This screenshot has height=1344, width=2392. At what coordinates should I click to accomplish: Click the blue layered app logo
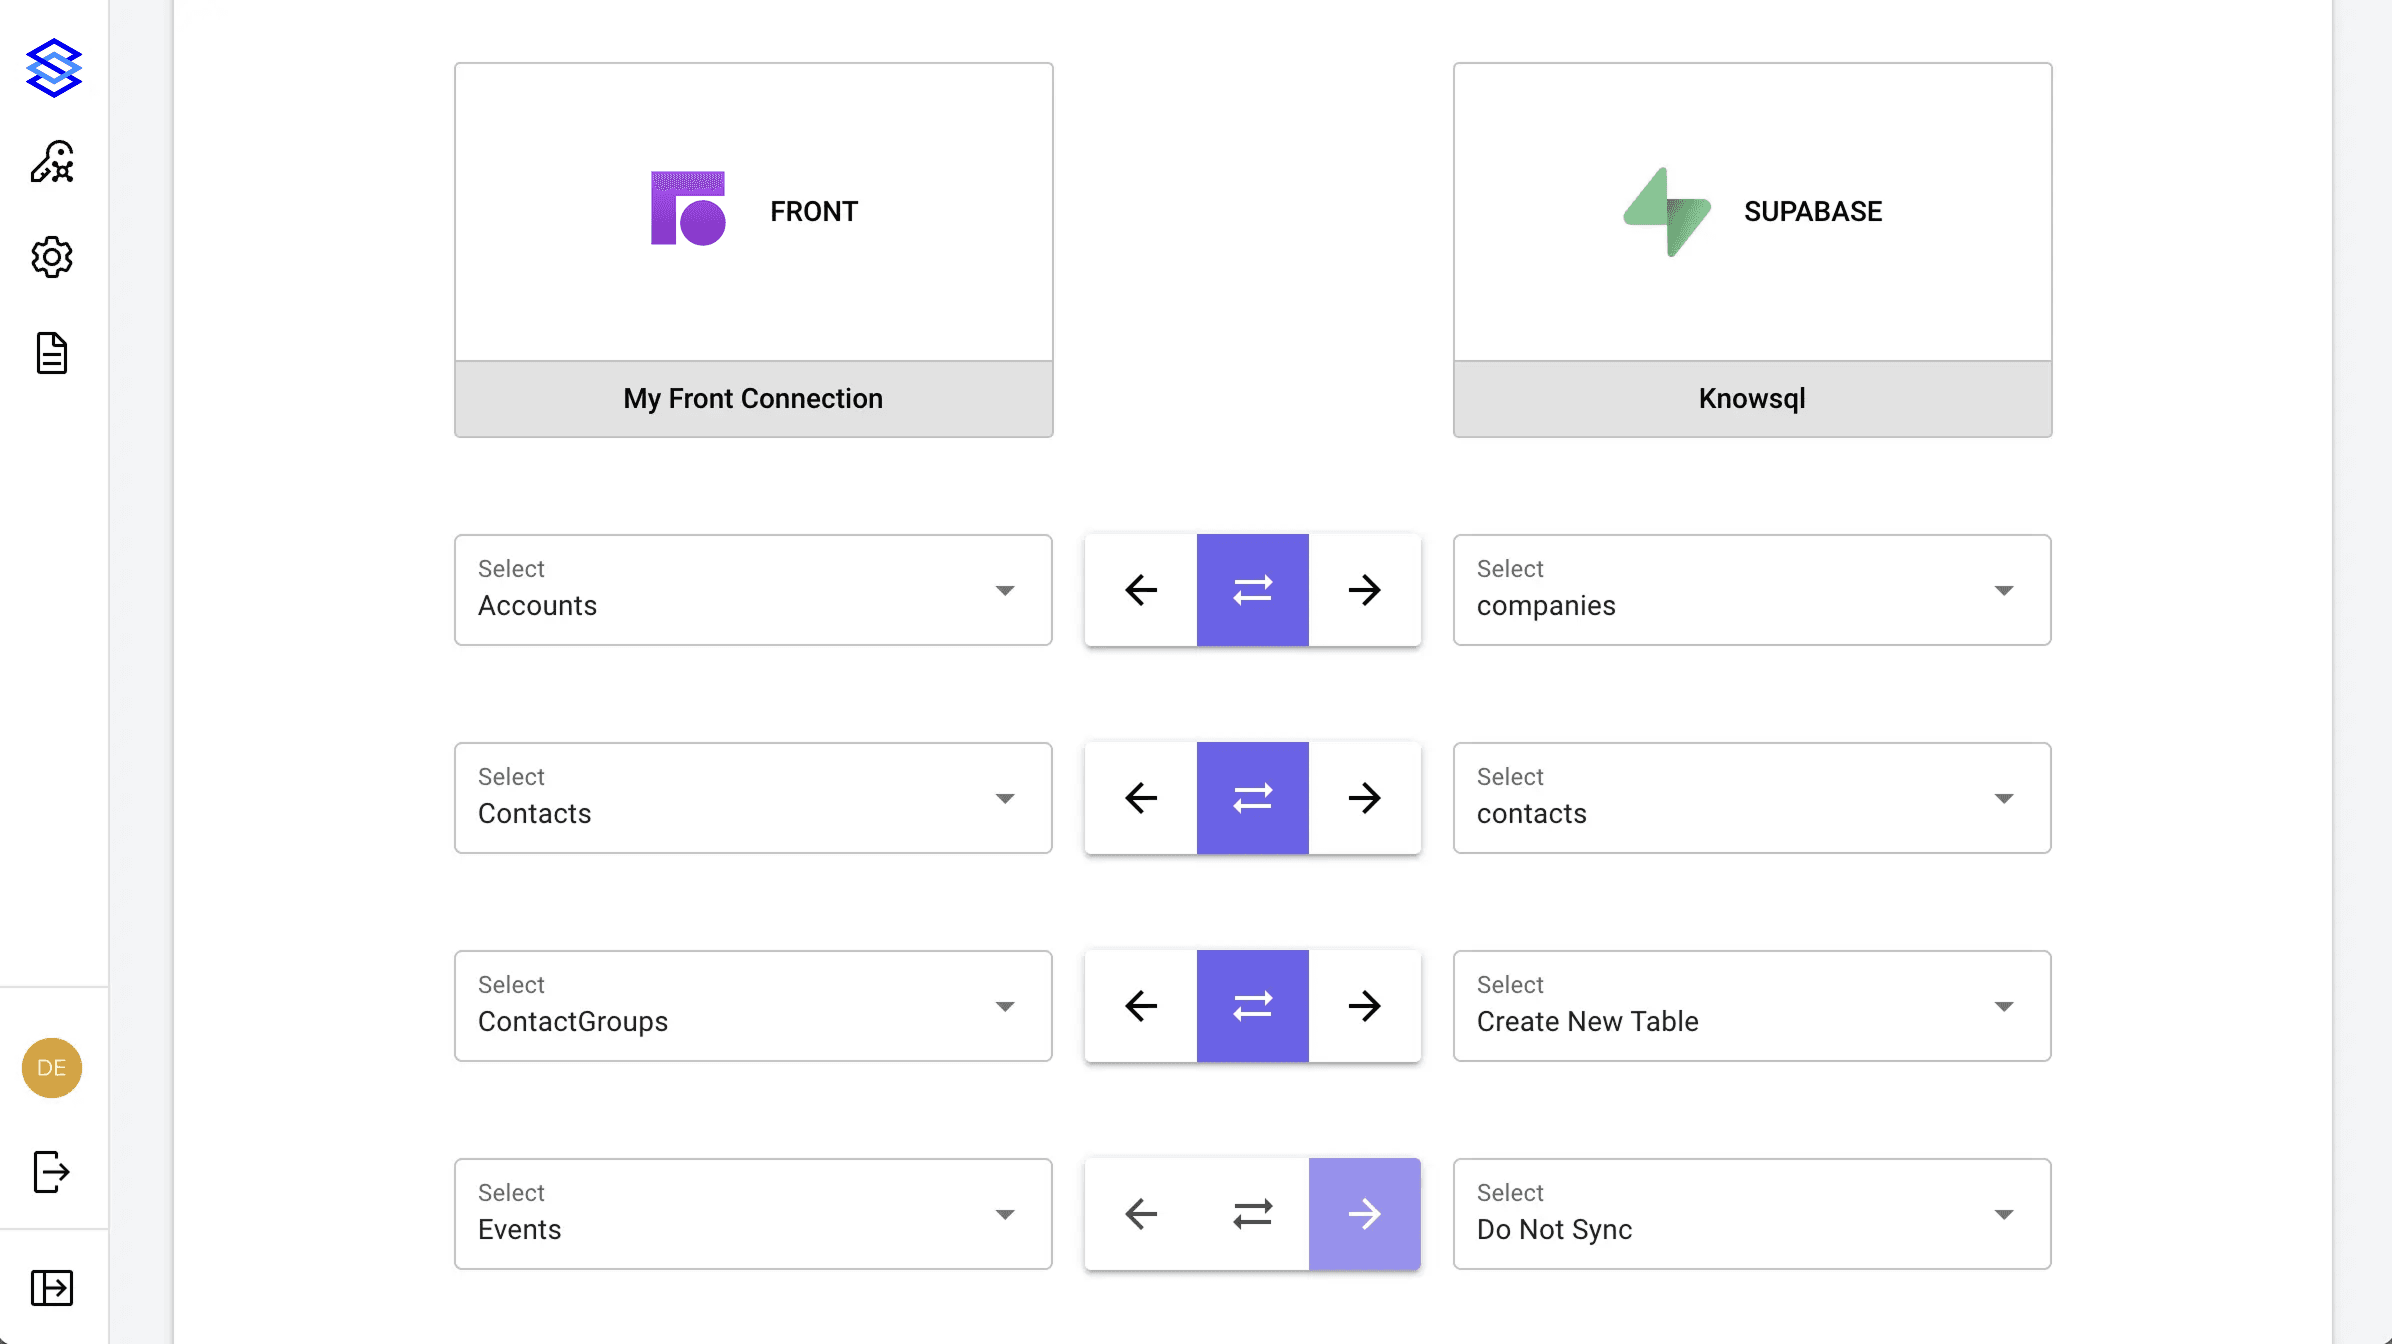click(x=53, y=68)
